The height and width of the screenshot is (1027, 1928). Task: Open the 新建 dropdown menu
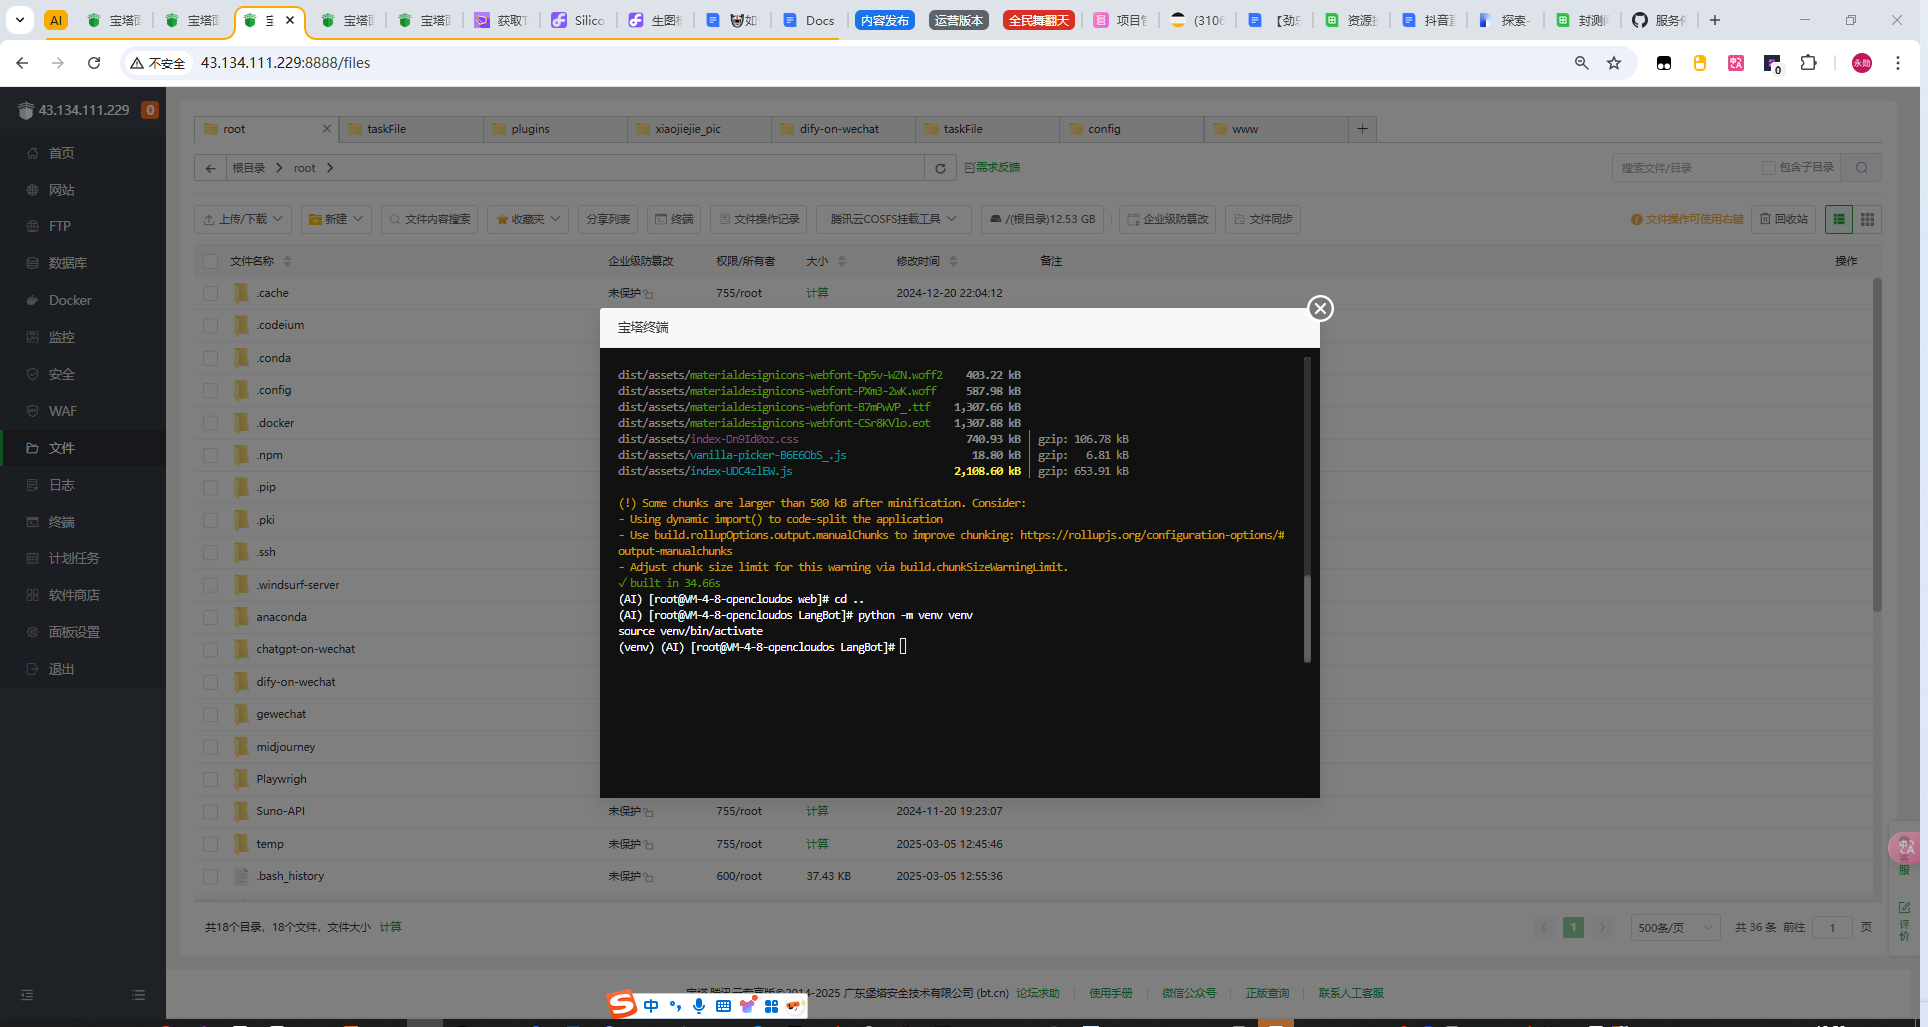pyautogui.click(x=336, y=219)
